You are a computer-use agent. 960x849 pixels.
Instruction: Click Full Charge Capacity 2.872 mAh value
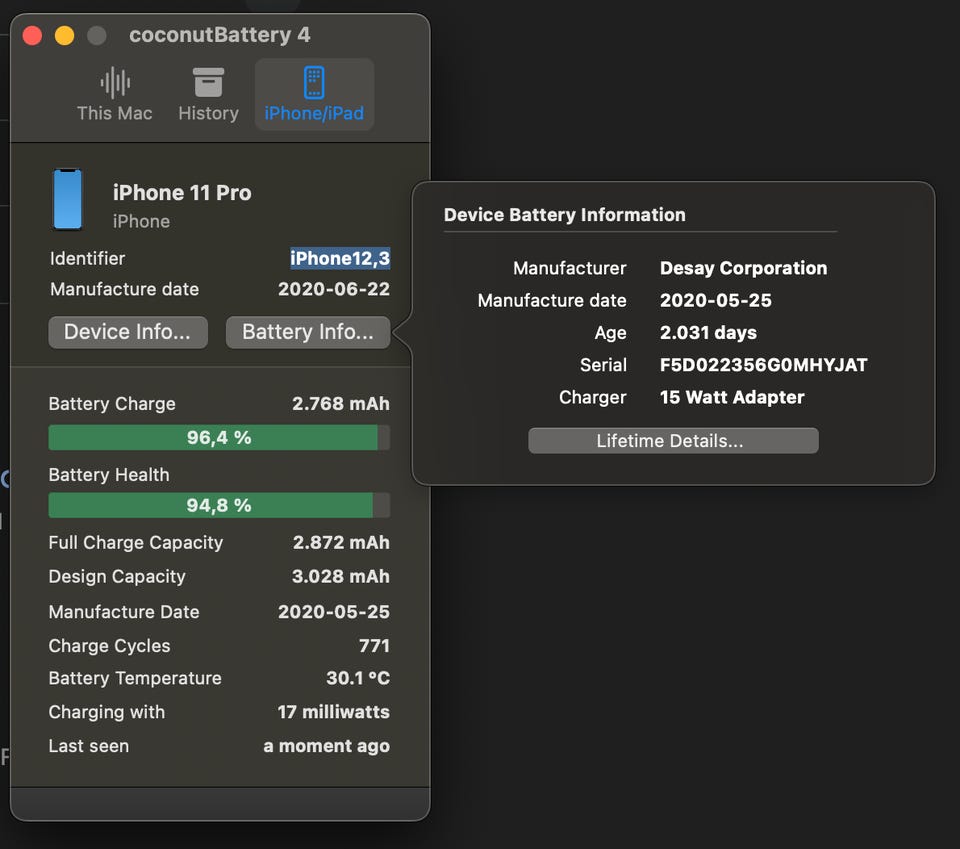pyautogui.click(x=341, y=542)
